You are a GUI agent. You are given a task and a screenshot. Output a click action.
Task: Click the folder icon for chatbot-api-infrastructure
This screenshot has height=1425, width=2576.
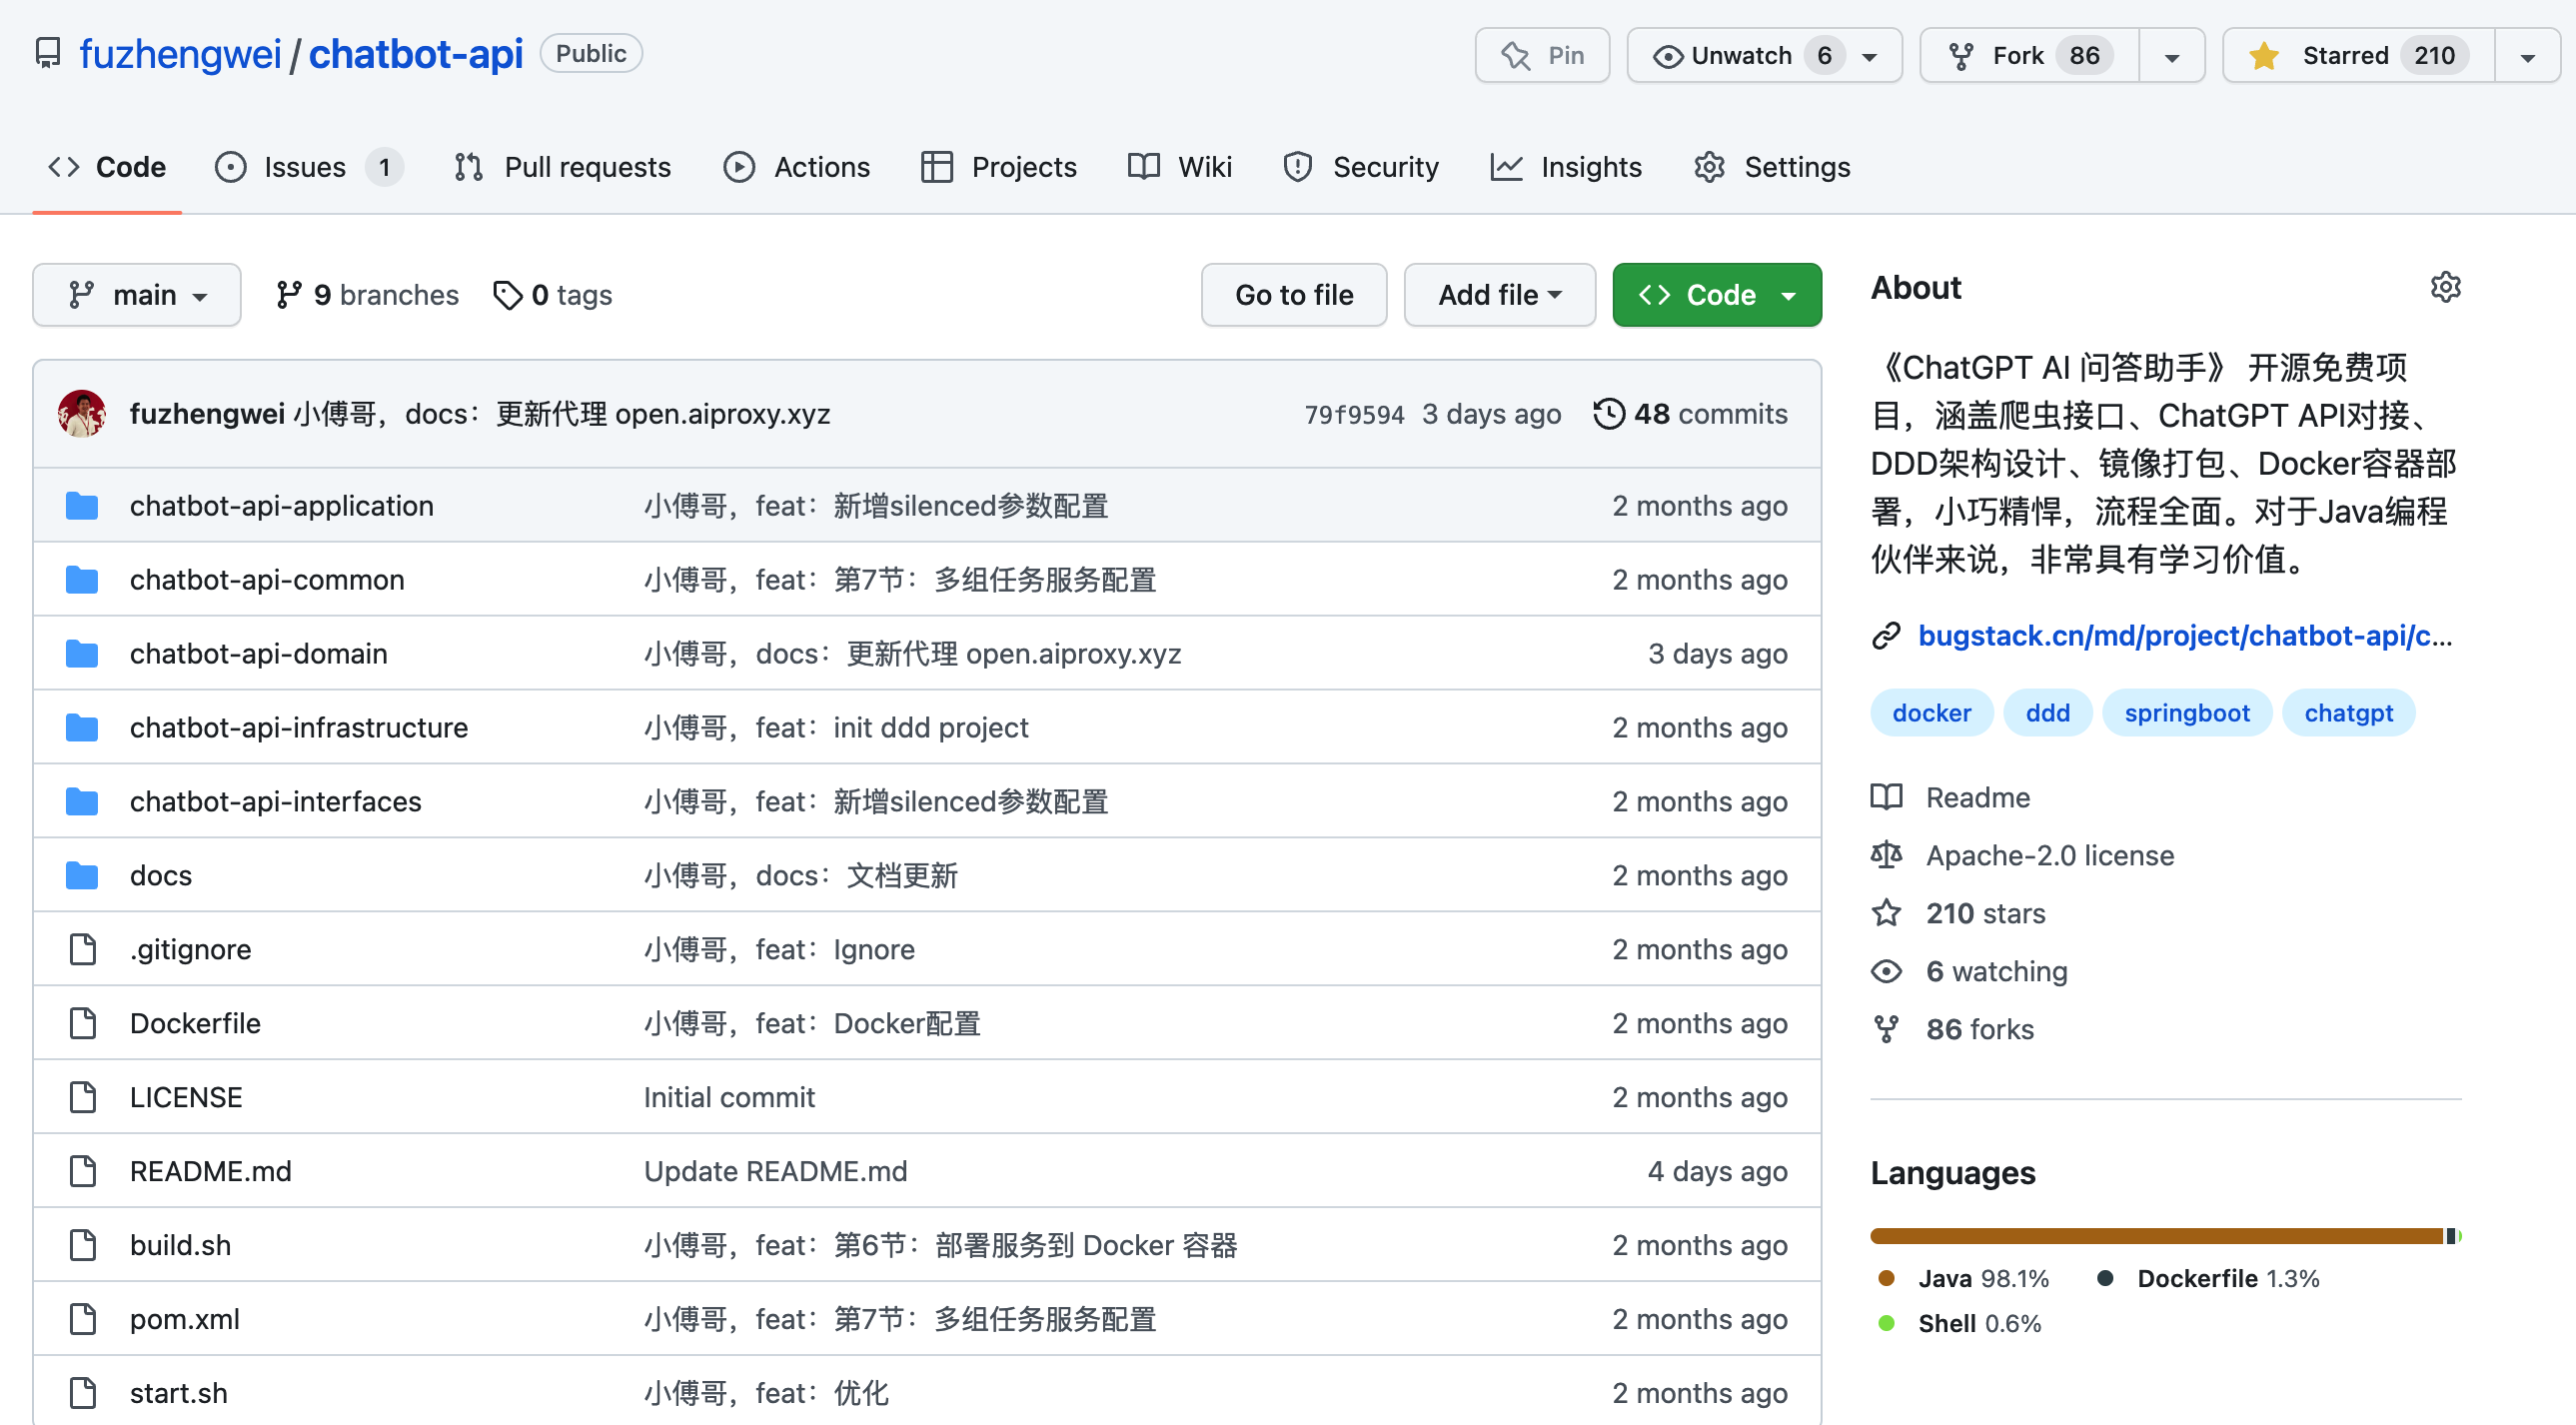(x=82, y=728)
